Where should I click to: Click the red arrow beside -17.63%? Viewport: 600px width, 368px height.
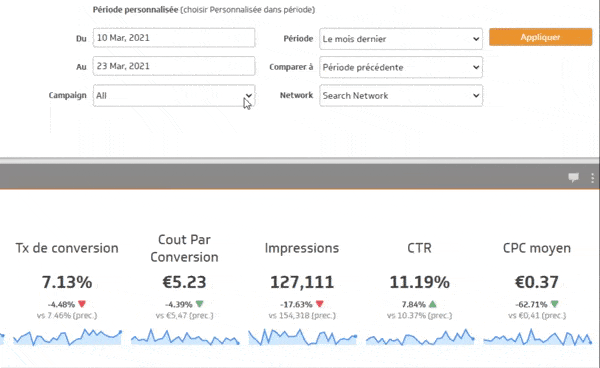point(320,304)
